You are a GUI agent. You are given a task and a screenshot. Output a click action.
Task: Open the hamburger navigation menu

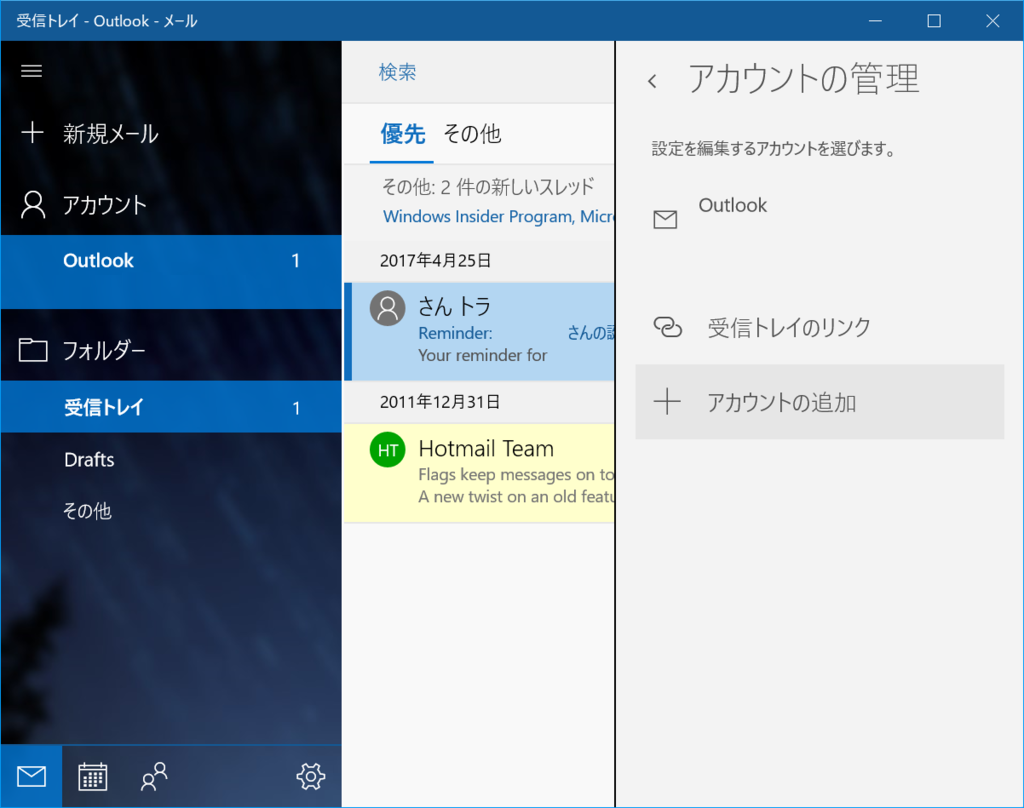pyautogui.click(x=31, y=71)
